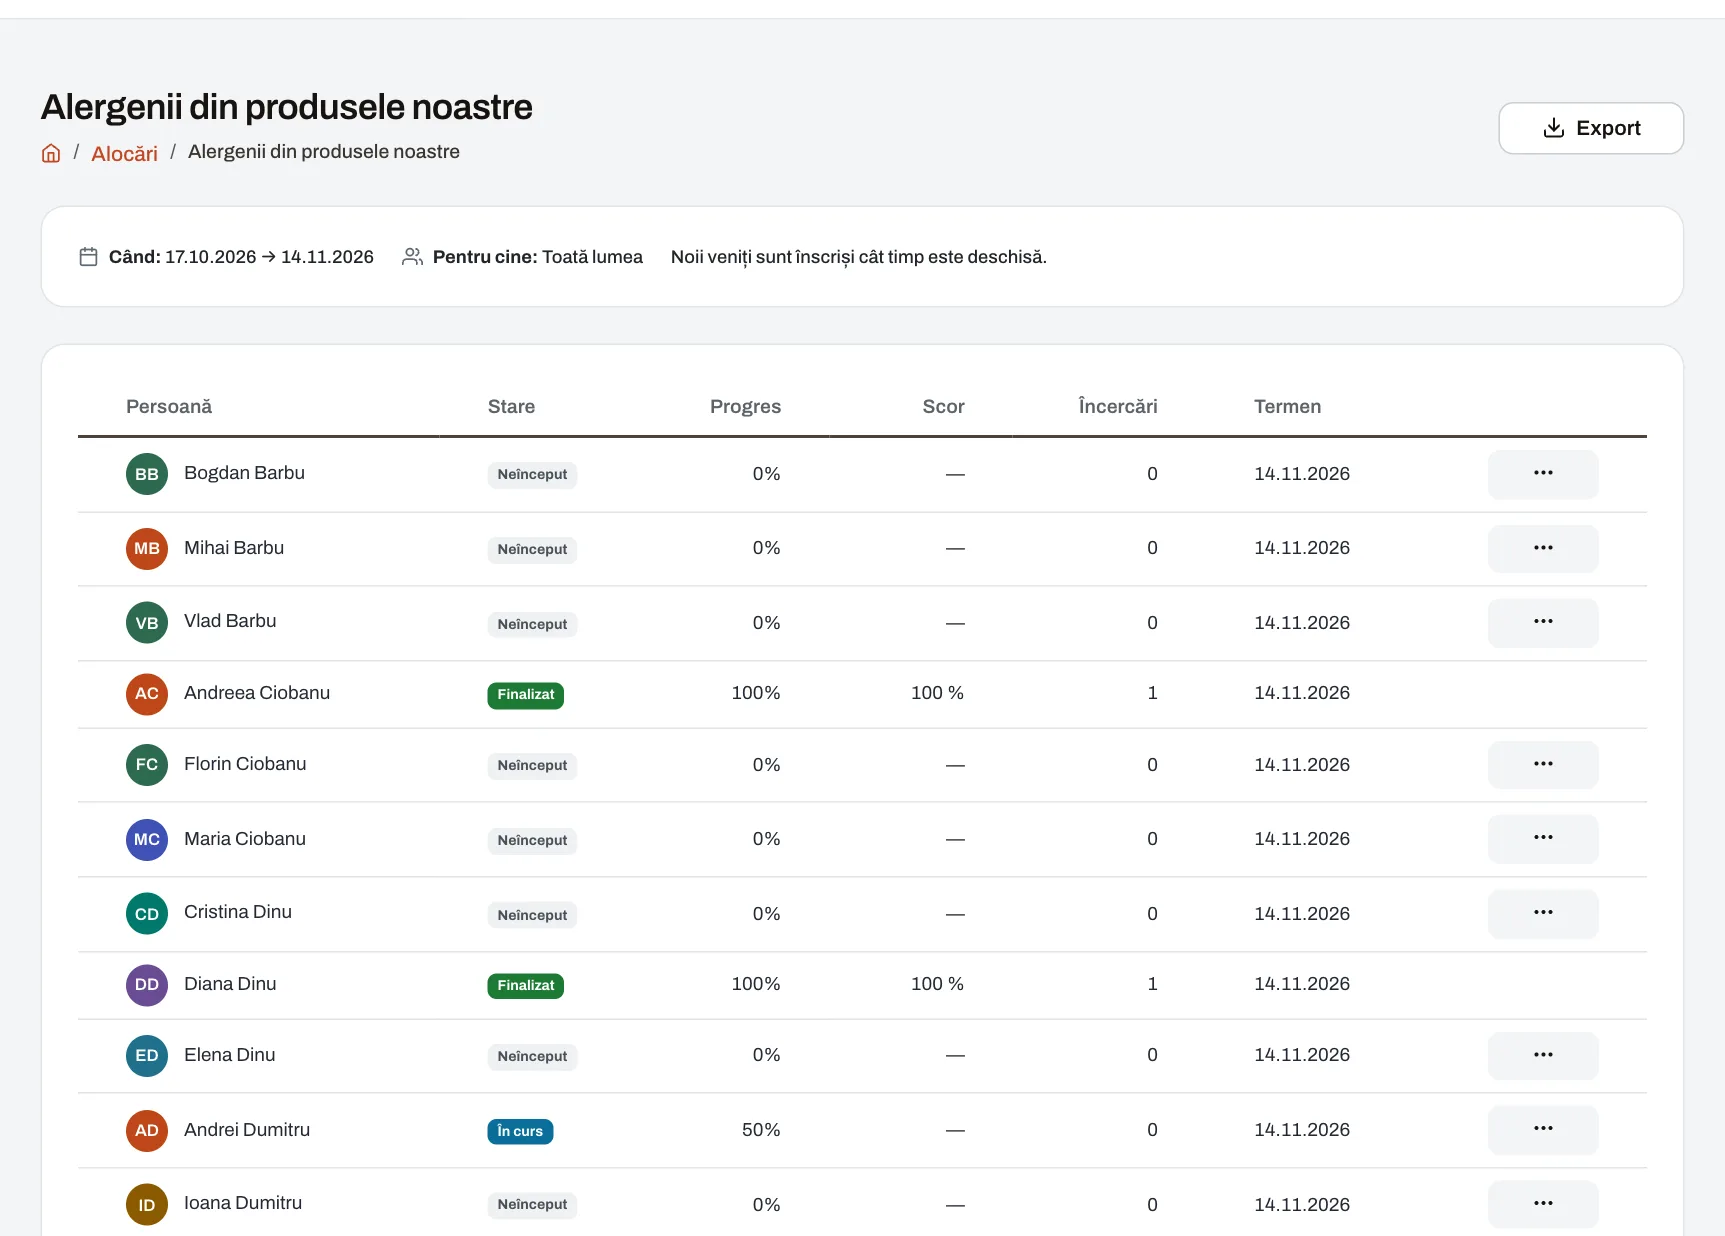Open actions menu for Mihai Barbu
1725x1236 pixels.
pyautogui.click(x=1542, y=548)
